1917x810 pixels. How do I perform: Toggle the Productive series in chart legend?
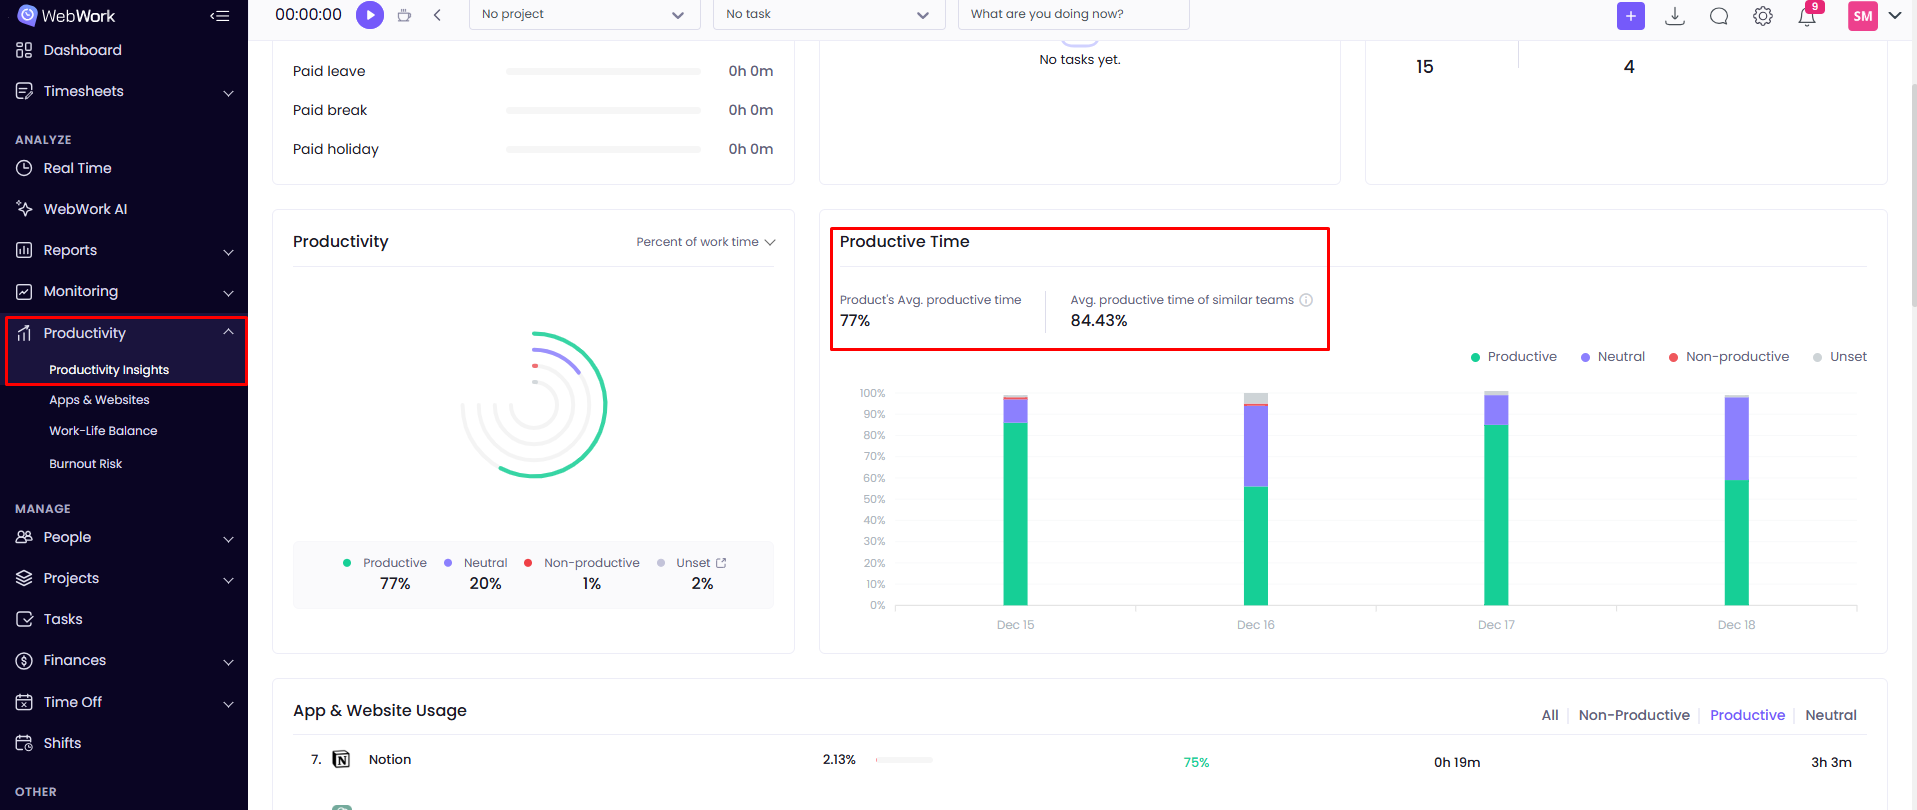pos(1513,357)
